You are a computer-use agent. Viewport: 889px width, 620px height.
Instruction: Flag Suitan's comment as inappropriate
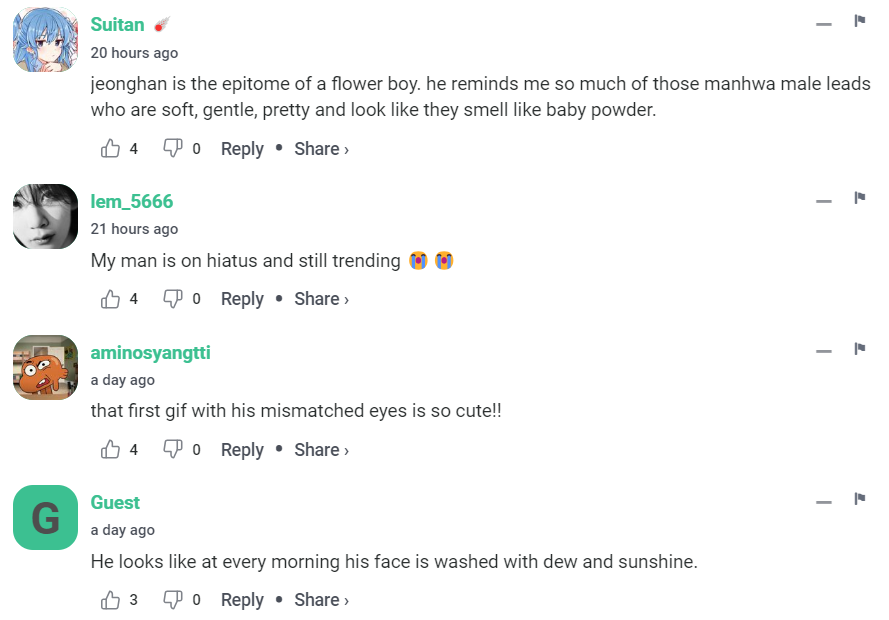859,22
